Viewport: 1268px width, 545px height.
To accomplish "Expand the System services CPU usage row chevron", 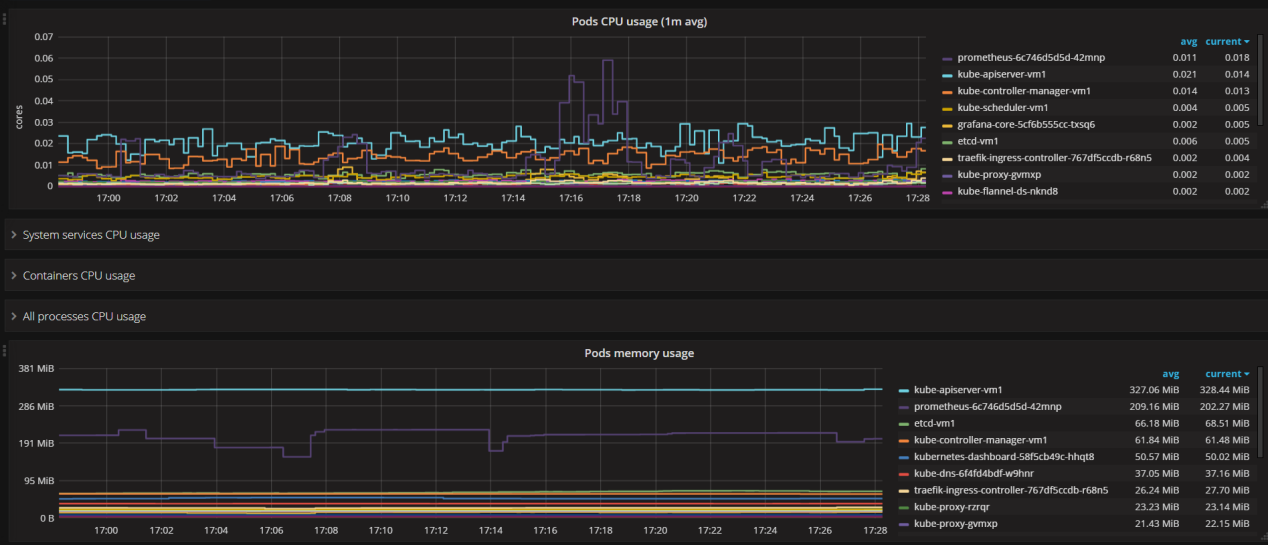I will tap(13, 235).
